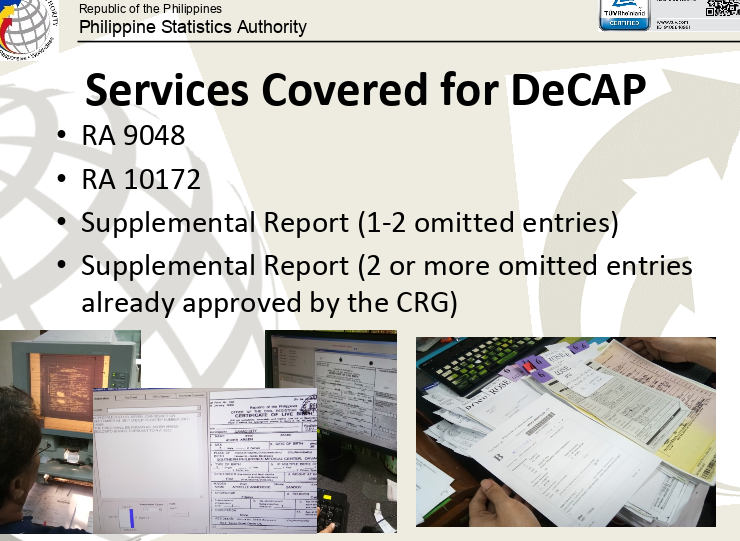Viewport: 740px width, 541px height.
Task: Select the 'RA 9048' bullet
Action: [x=133, y=136]
